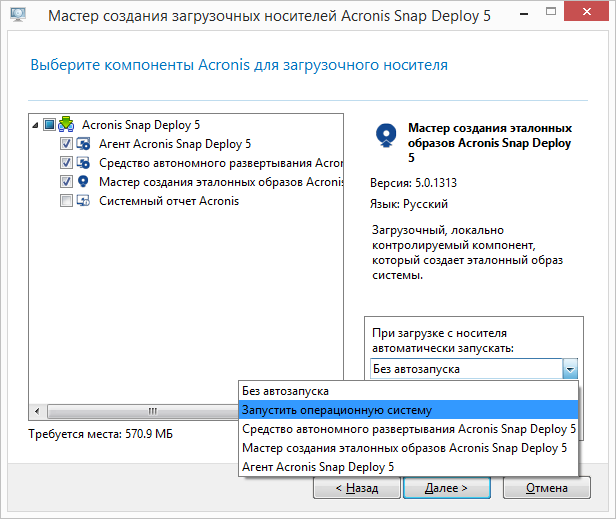Click the Отмена button

[546, 488]
